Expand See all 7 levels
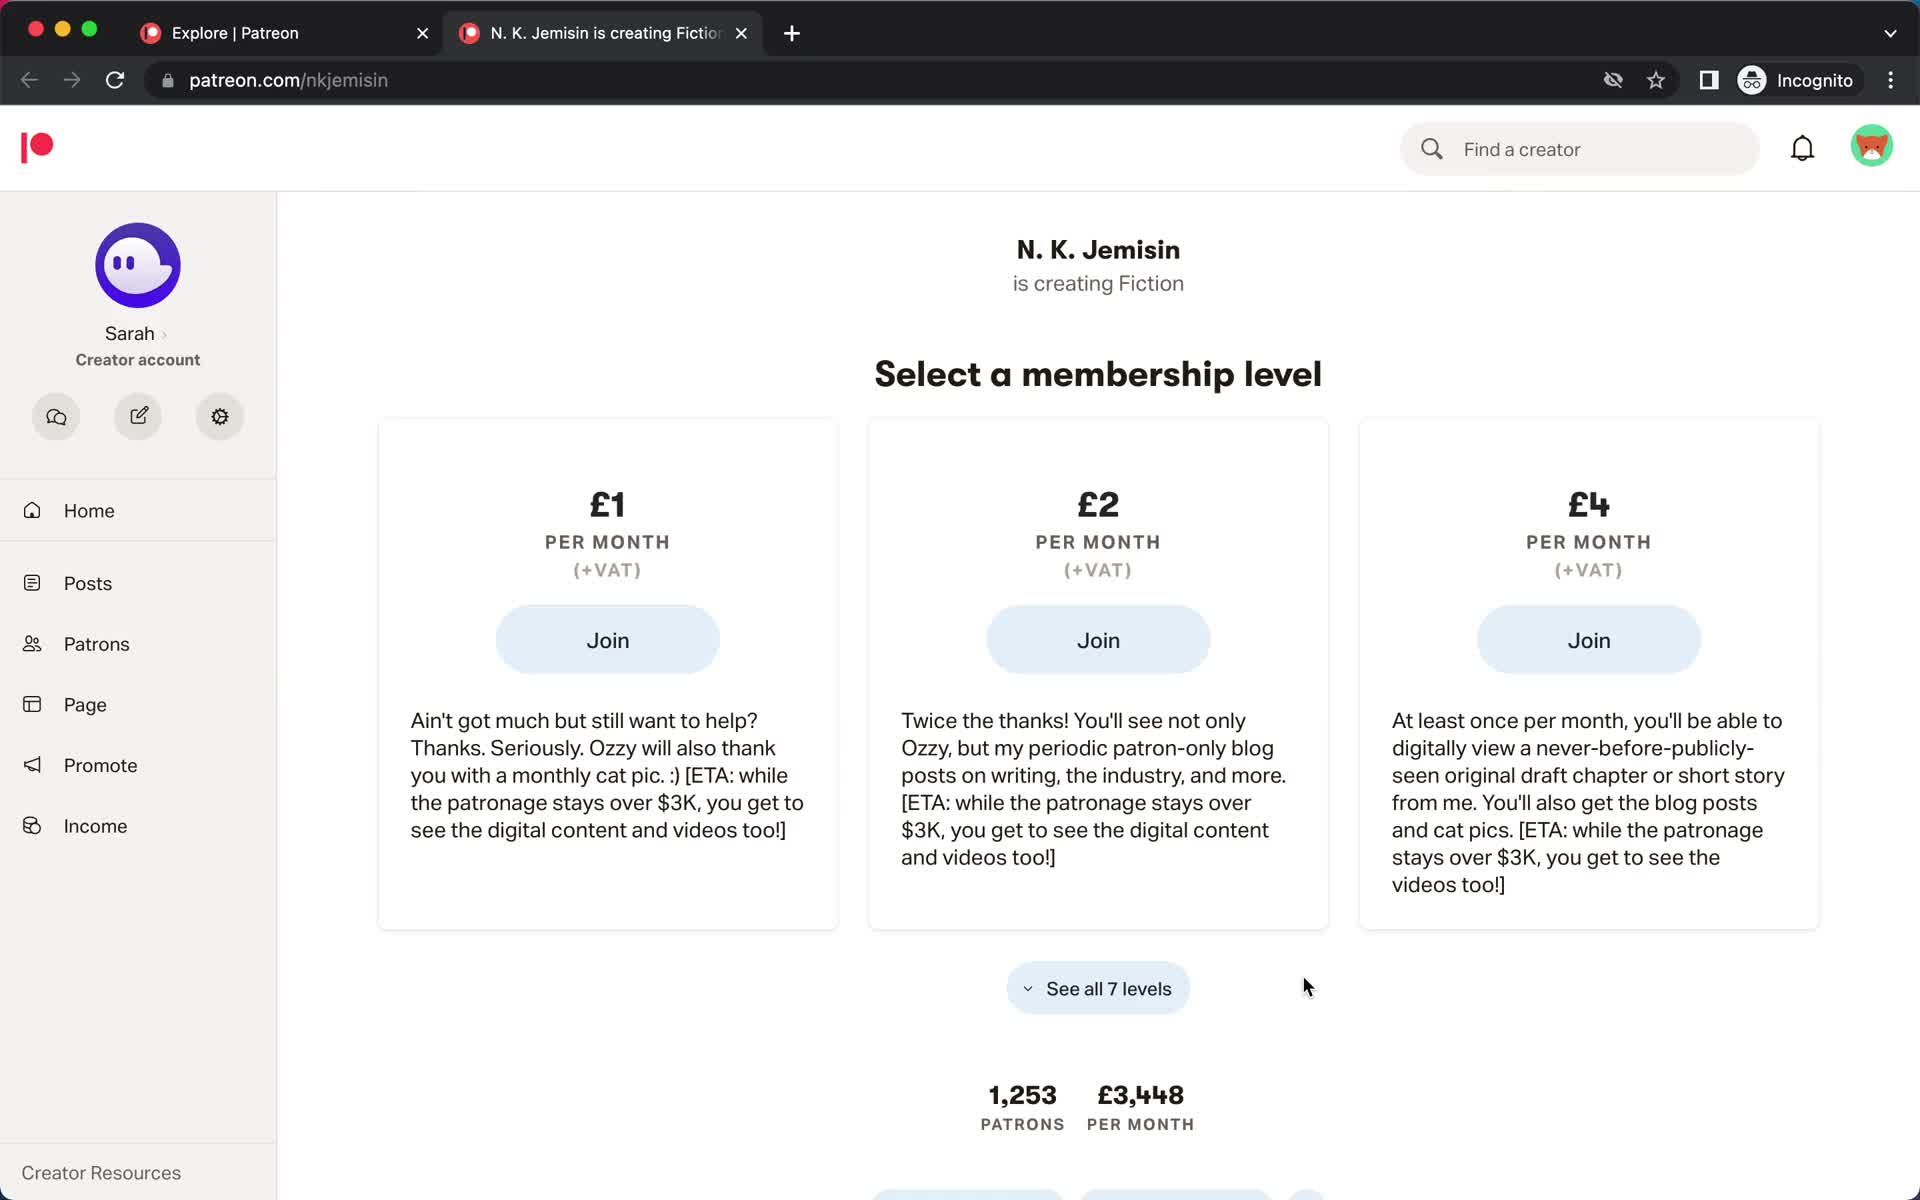Screen dimensions: 1920x1200 pos(1098,988)
